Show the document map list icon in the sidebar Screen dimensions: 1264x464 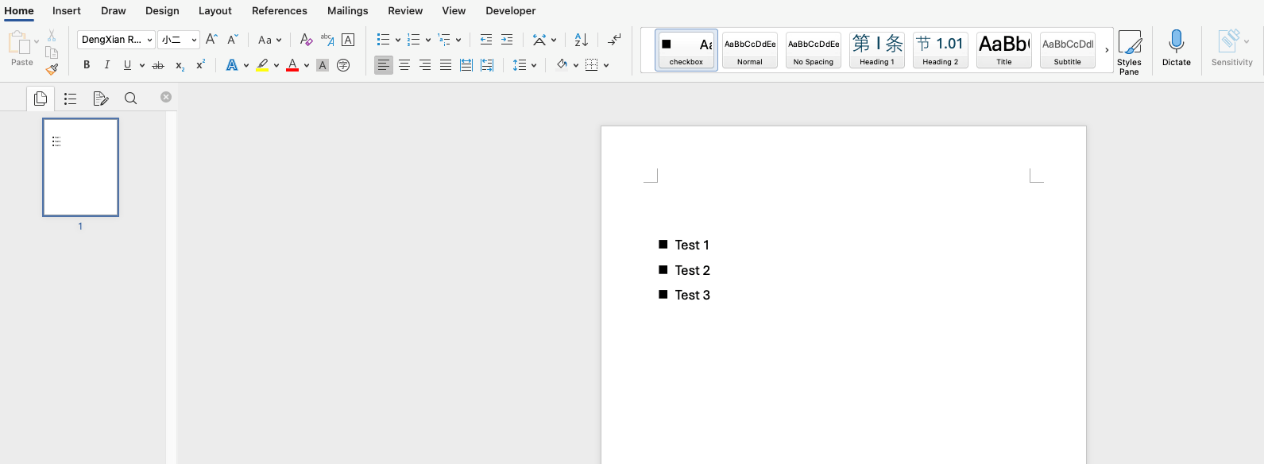point(70,98)
